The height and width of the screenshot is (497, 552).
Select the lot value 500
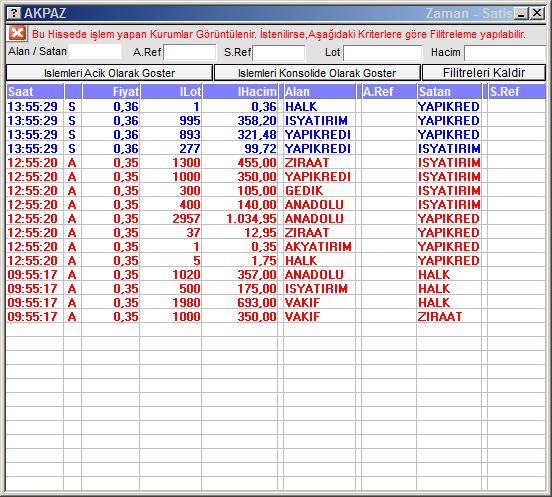coord(190,289)
